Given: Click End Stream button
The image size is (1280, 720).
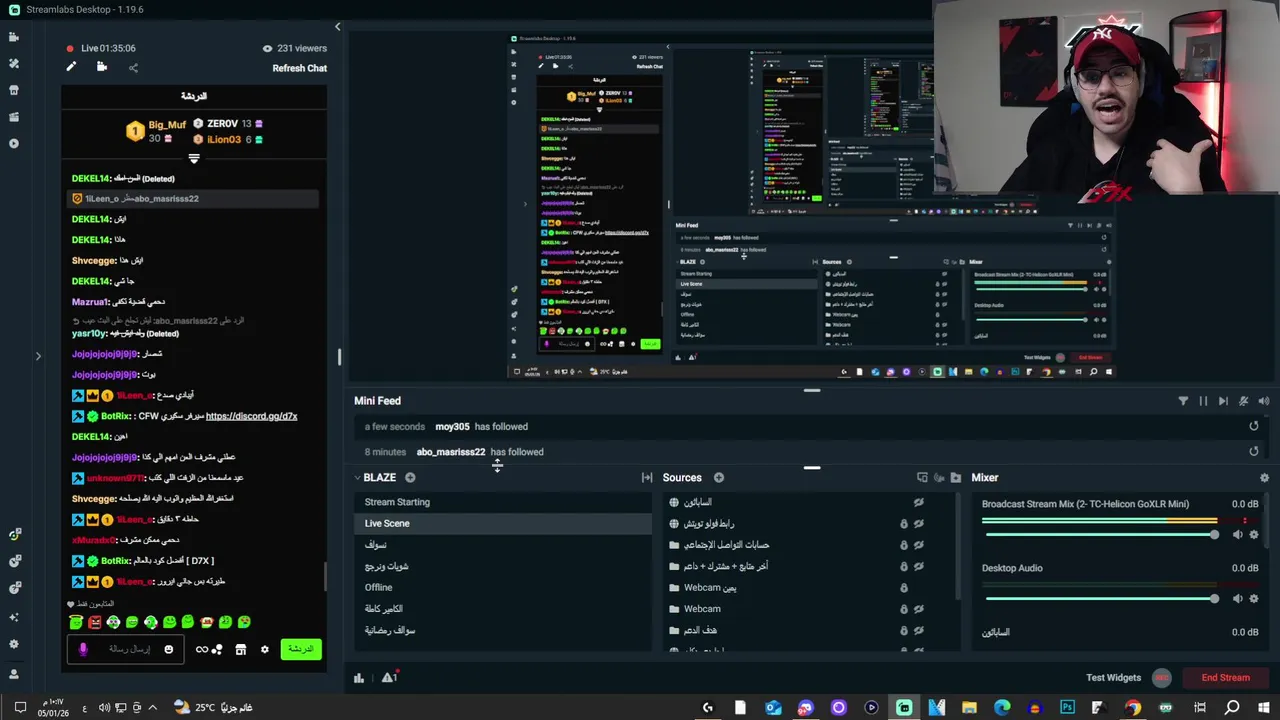Looking at the screenshot, I should 1225,678.
